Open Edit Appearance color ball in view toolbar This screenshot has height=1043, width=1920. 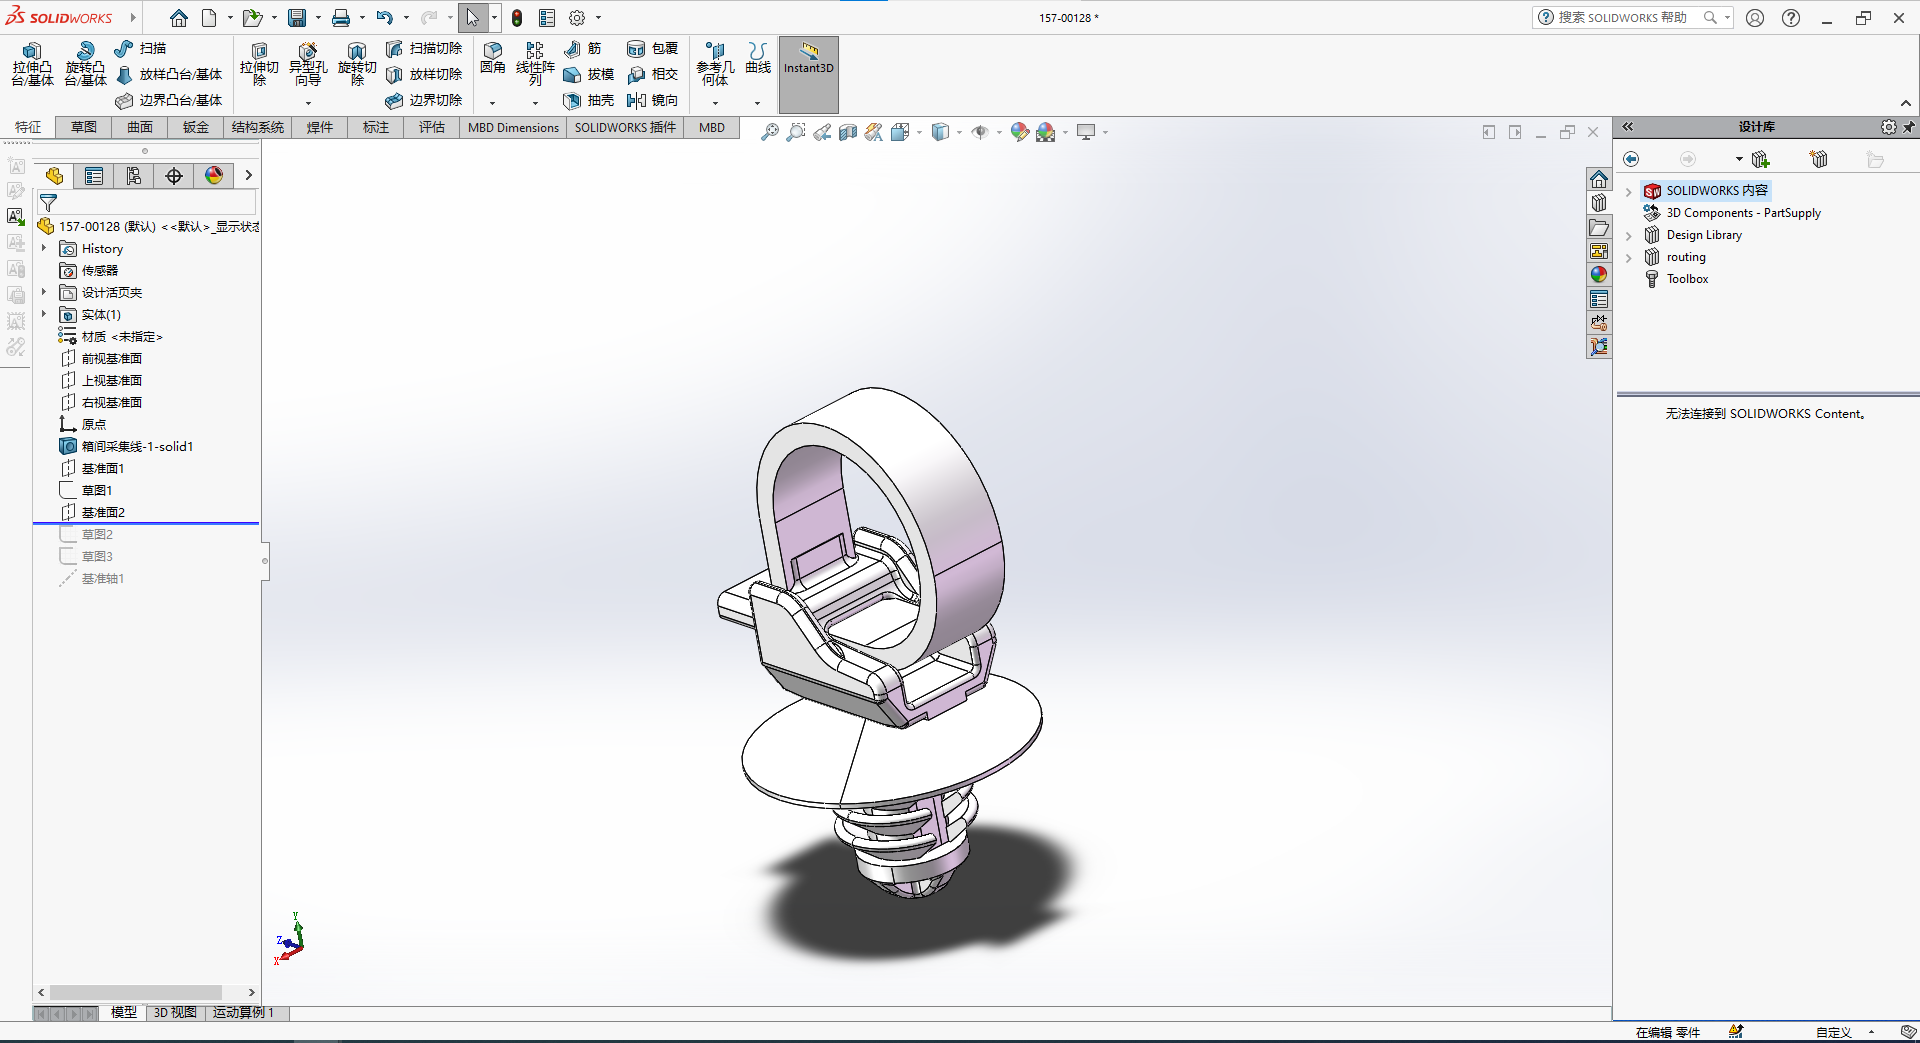1019,132
